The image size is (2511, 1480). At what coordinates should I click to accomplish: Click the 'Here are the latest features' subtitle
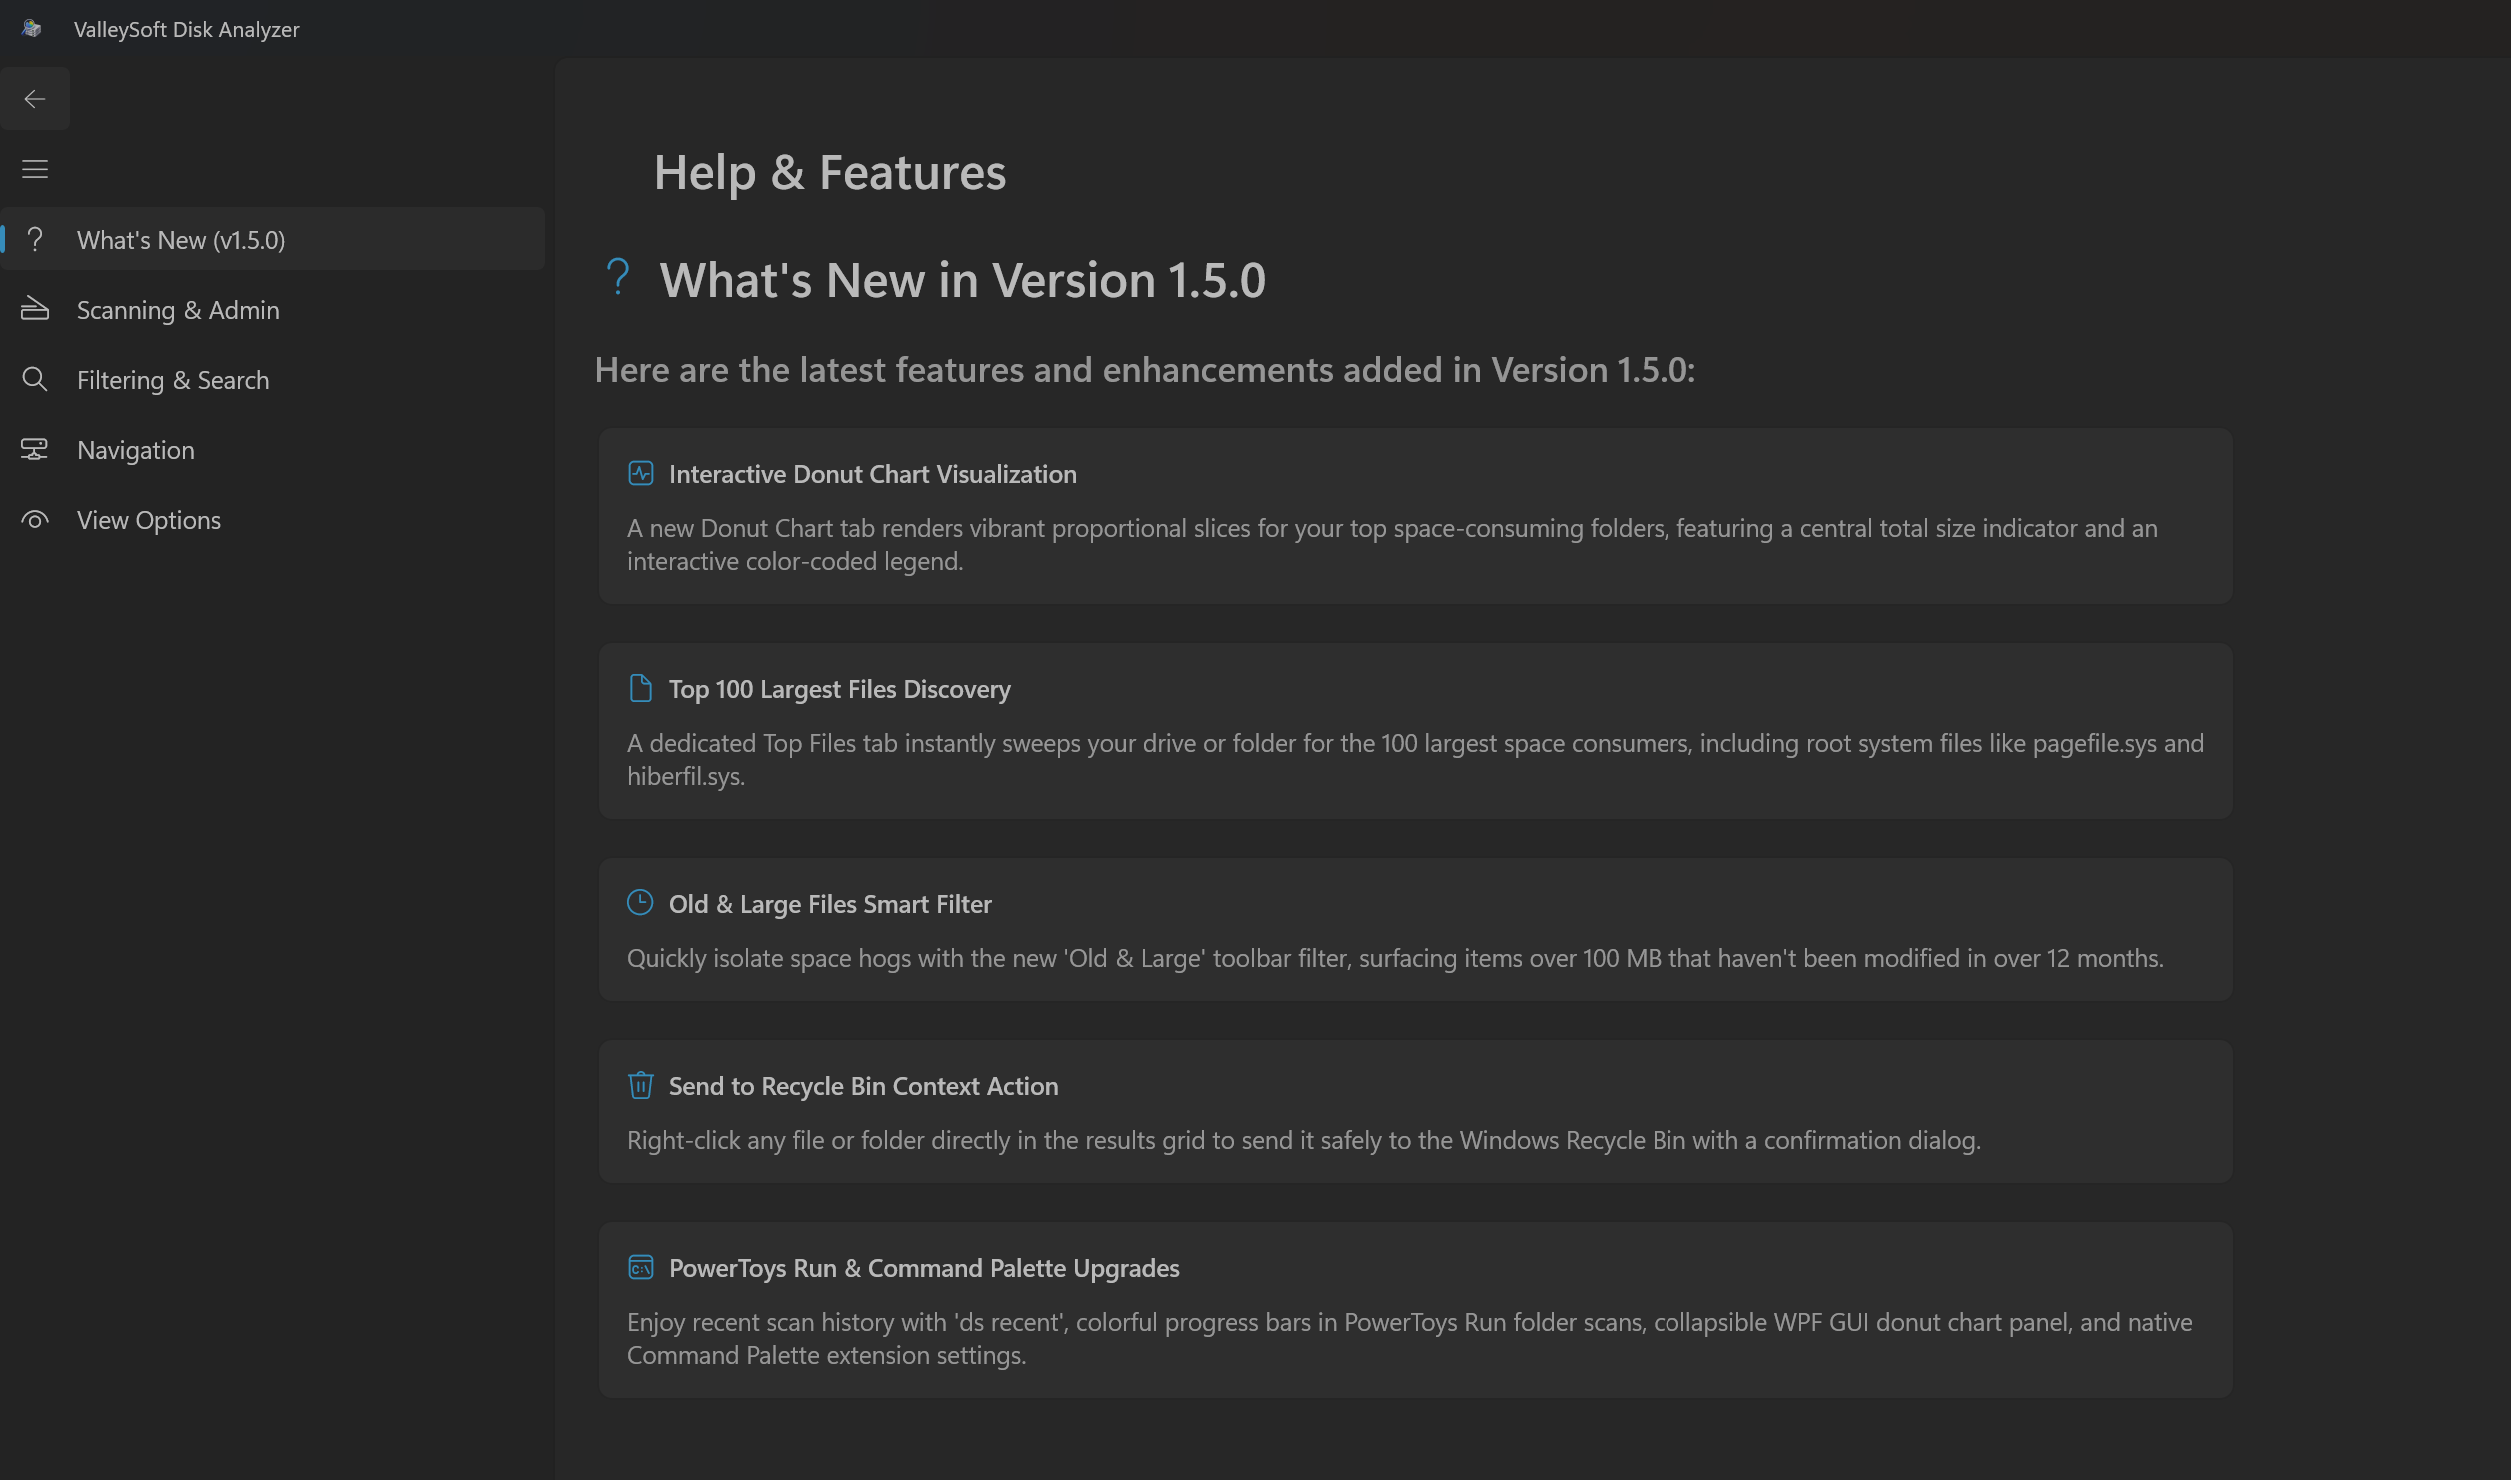click(1144, 370)
